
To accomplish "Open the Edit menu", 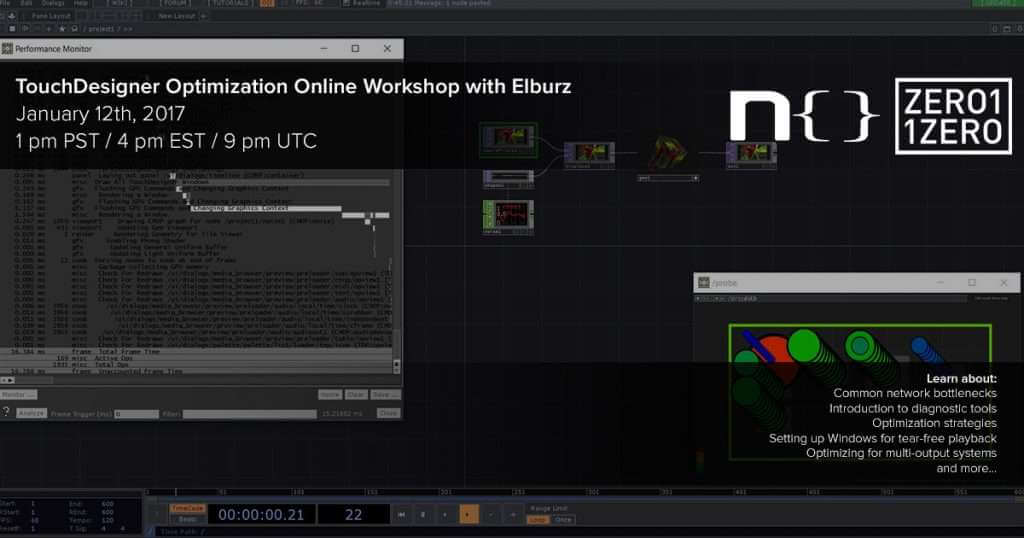I will click(x=26, y=3).
